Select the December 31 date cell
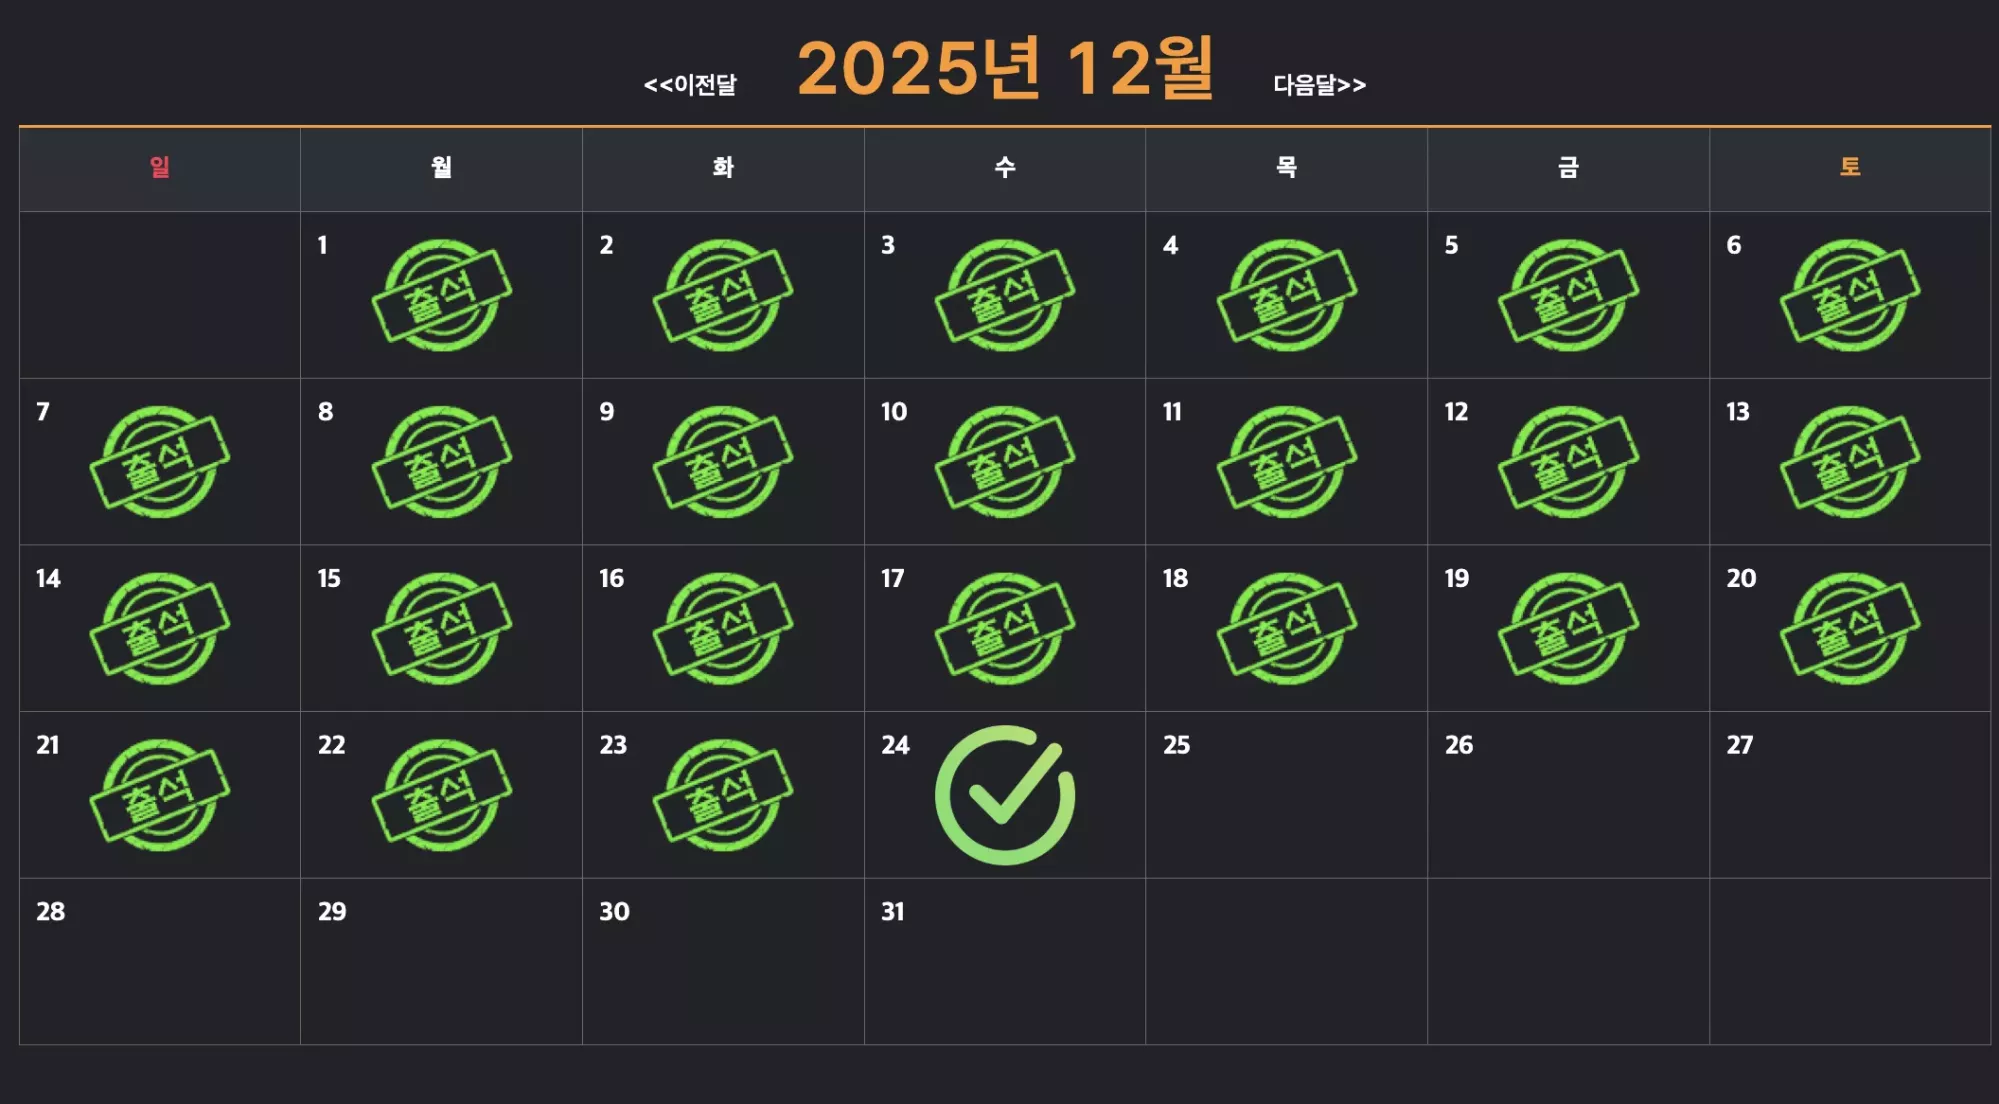 click(1005, 962)
